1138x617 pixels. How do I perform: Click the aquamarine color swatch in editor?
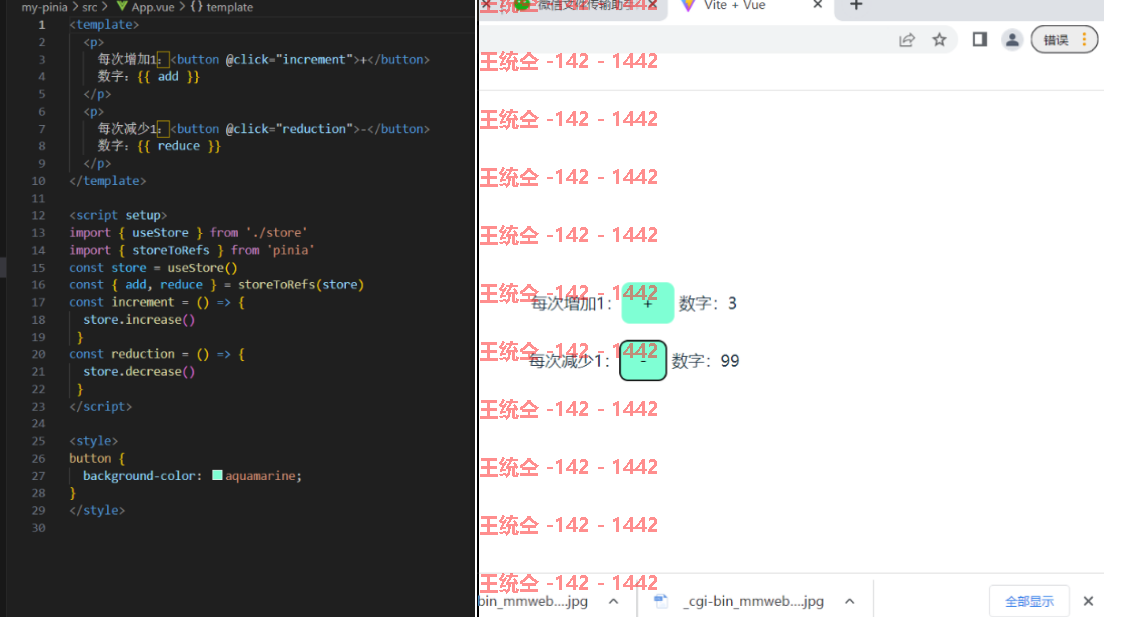(x=217, y=475)
